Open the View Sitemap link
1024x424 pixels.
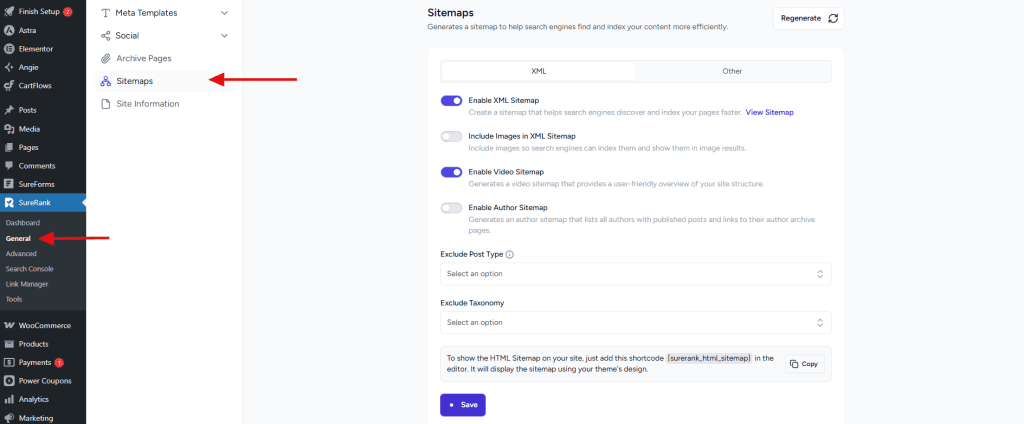769,113
